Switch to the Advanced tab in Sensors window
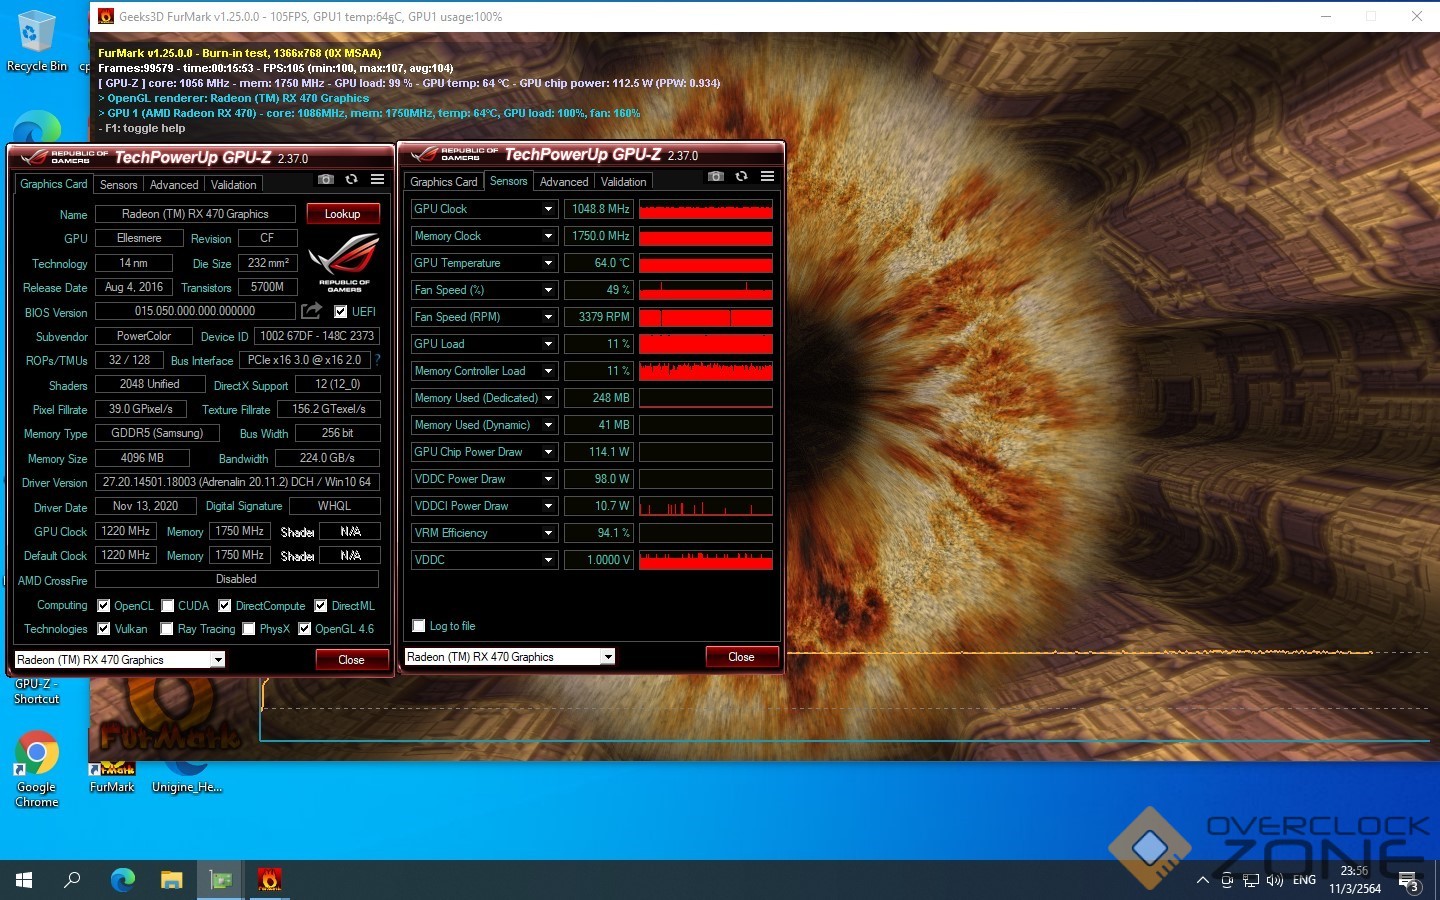1440x900 pixels. point(564,182)
